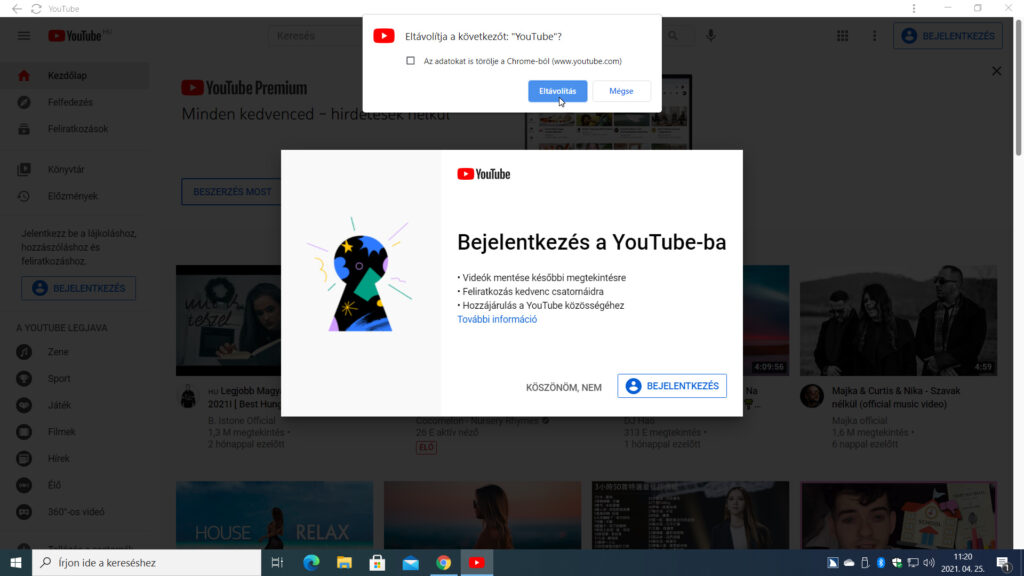
Task: Open the 'Majka & Curtis & Nika - Szavak nélkül' title
Action: coord(896,397)
